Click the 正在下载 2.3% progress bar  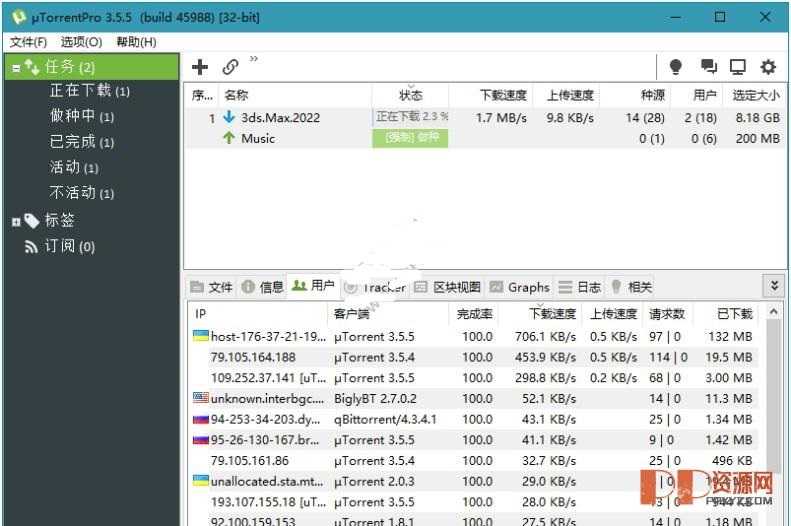tap(411, 117)
